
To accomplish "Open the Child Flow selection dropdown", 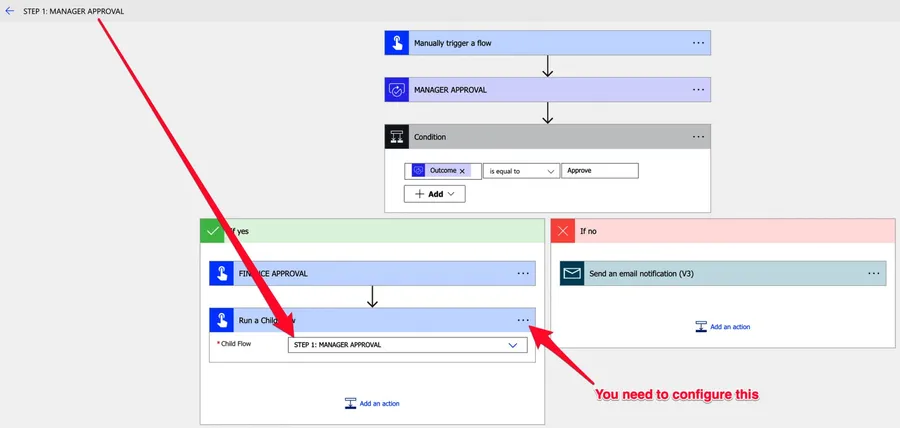I will click(408, 345).
